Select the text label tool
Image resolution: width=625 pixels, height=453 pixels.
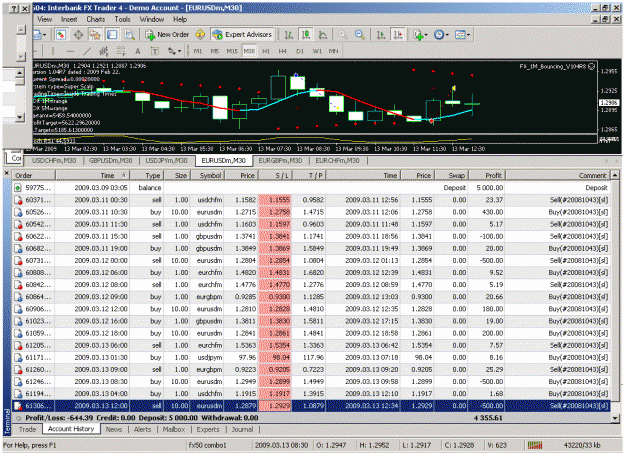coord(155,51)
